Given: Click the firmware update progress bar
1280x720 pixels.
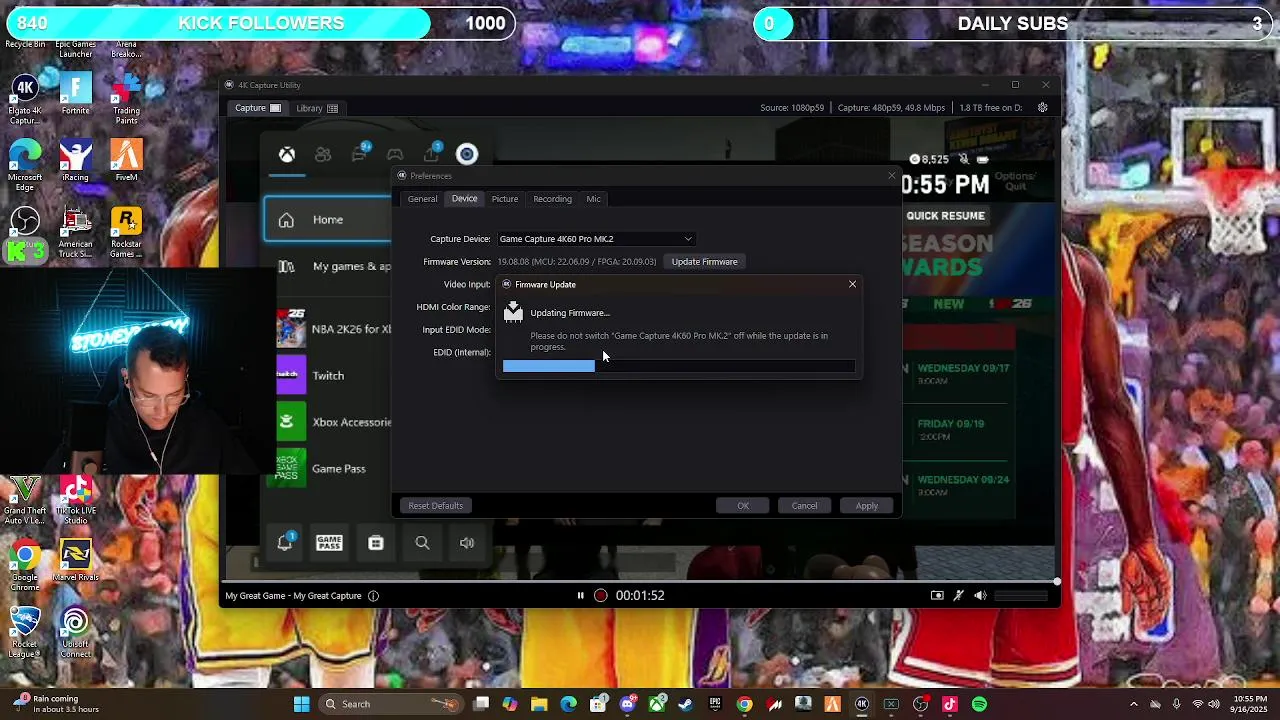Looking at the screenshot, I should [x=678, y=367].
